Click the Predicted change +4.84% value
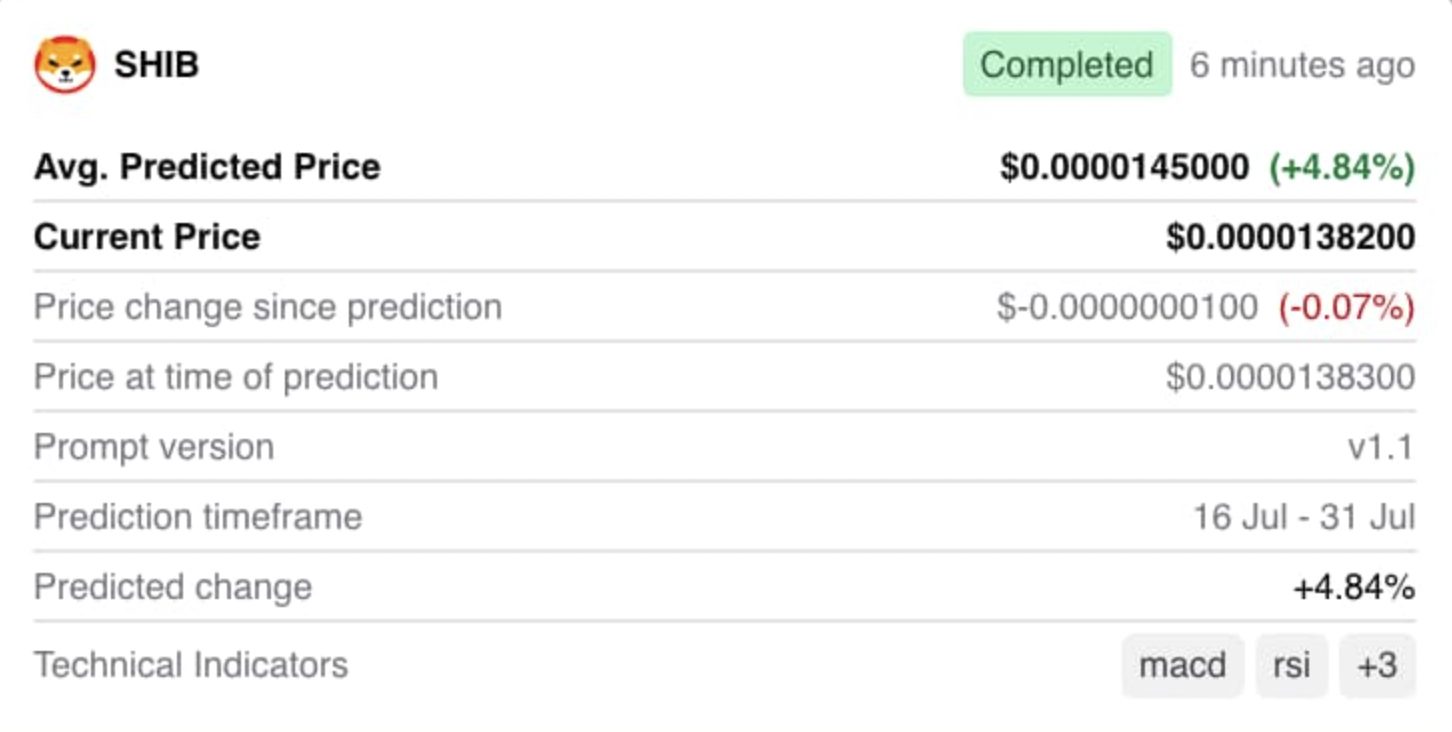The height and width of the screenshot is (732, 1452). tap(1354, 588)
